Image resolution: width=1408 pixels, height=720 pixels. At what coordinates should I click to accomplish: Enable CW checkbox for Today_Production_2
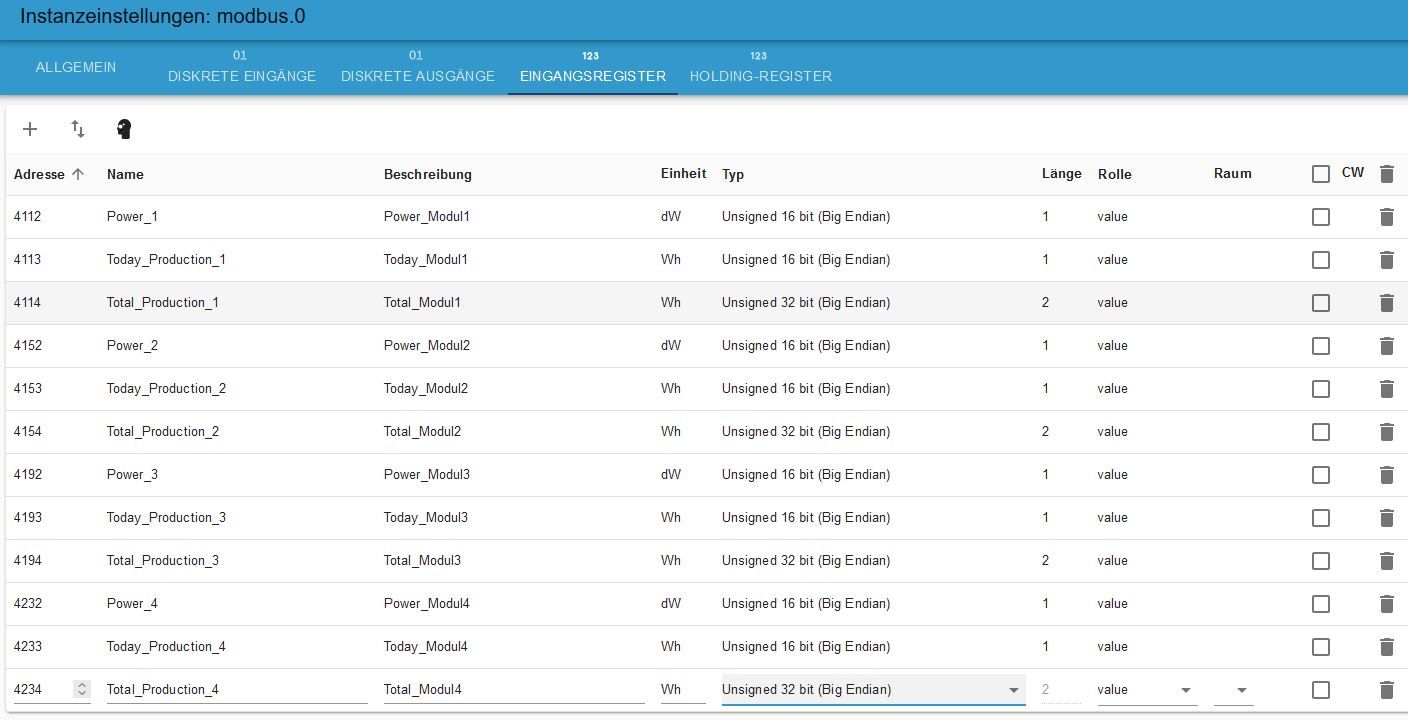point(1321,389)
